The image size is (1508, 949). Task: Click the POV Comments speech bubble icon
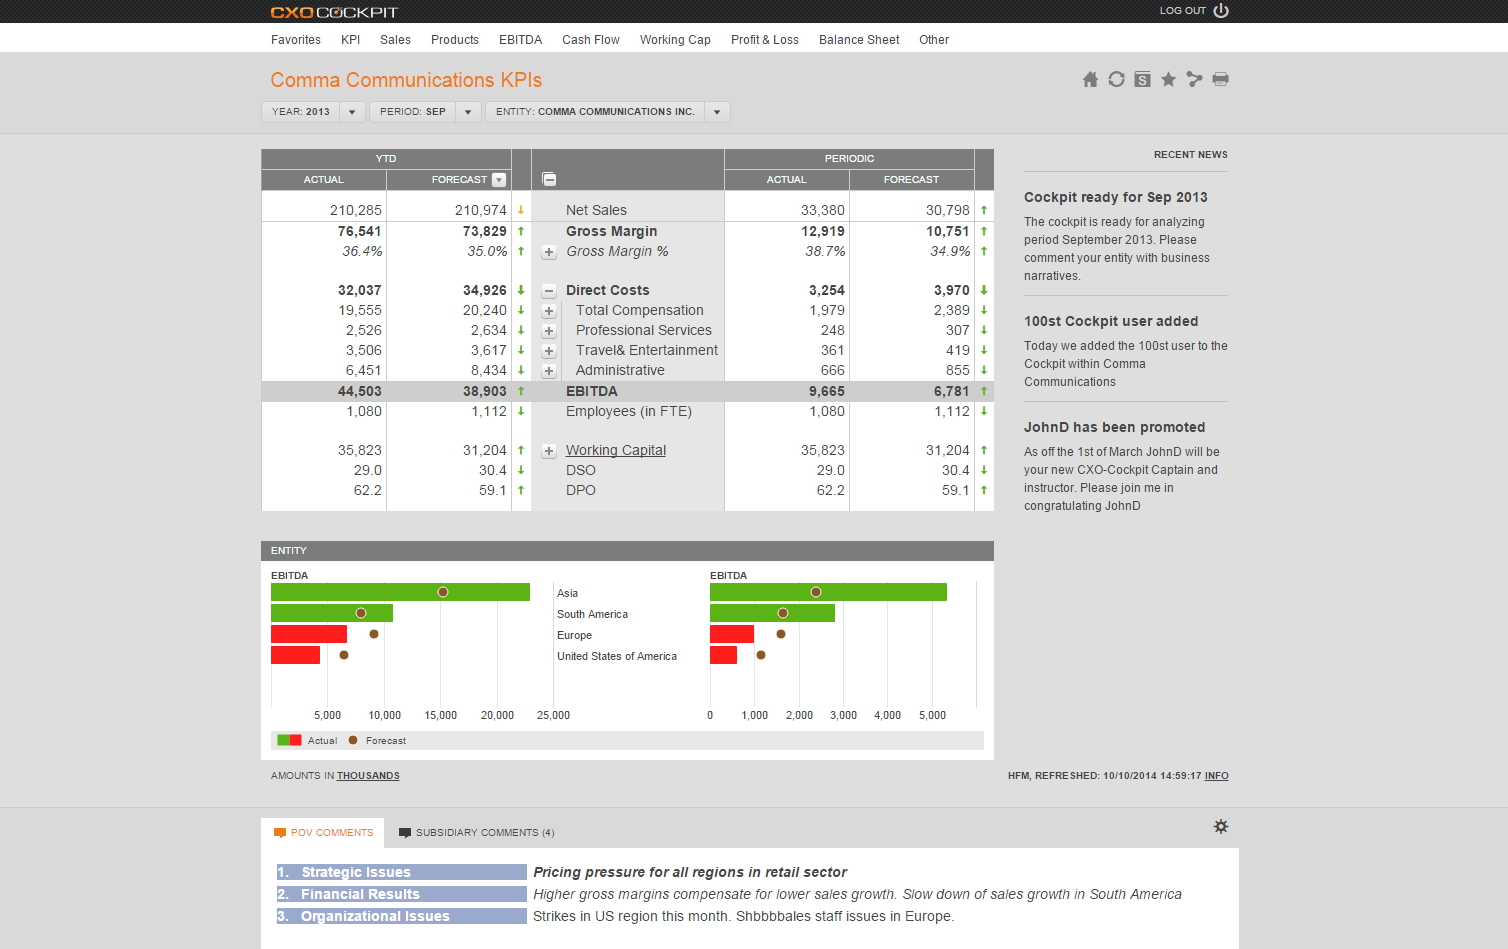pos(280,832)
